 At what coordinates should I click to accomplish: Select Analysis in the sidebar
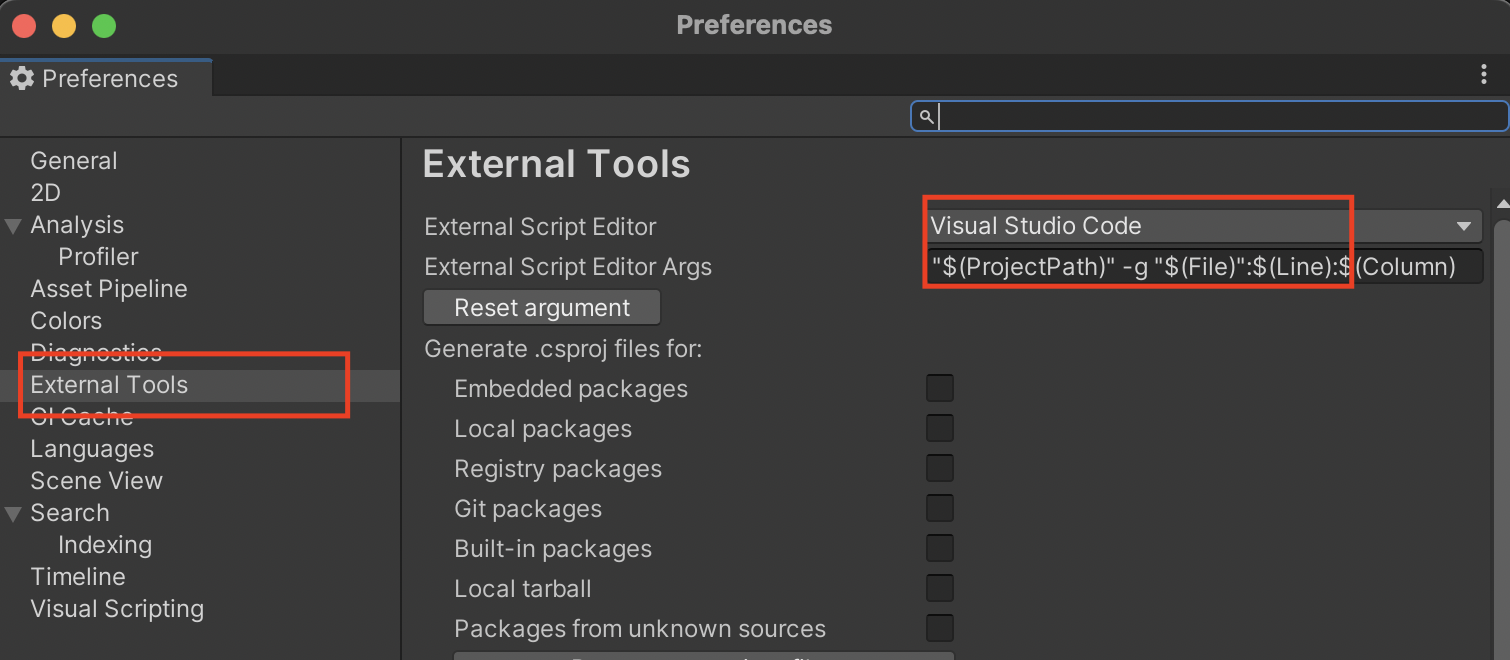pos(77,225)
